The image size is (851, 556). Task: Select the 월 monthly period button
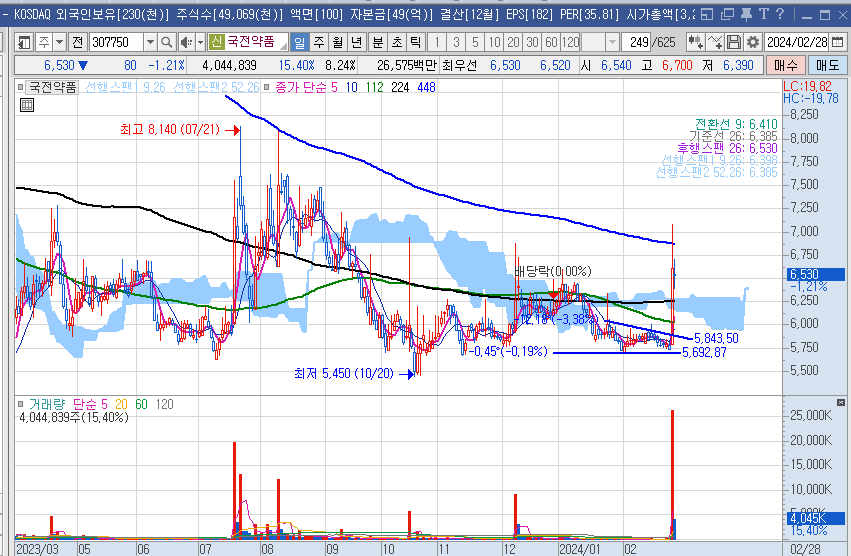(338, 42)
